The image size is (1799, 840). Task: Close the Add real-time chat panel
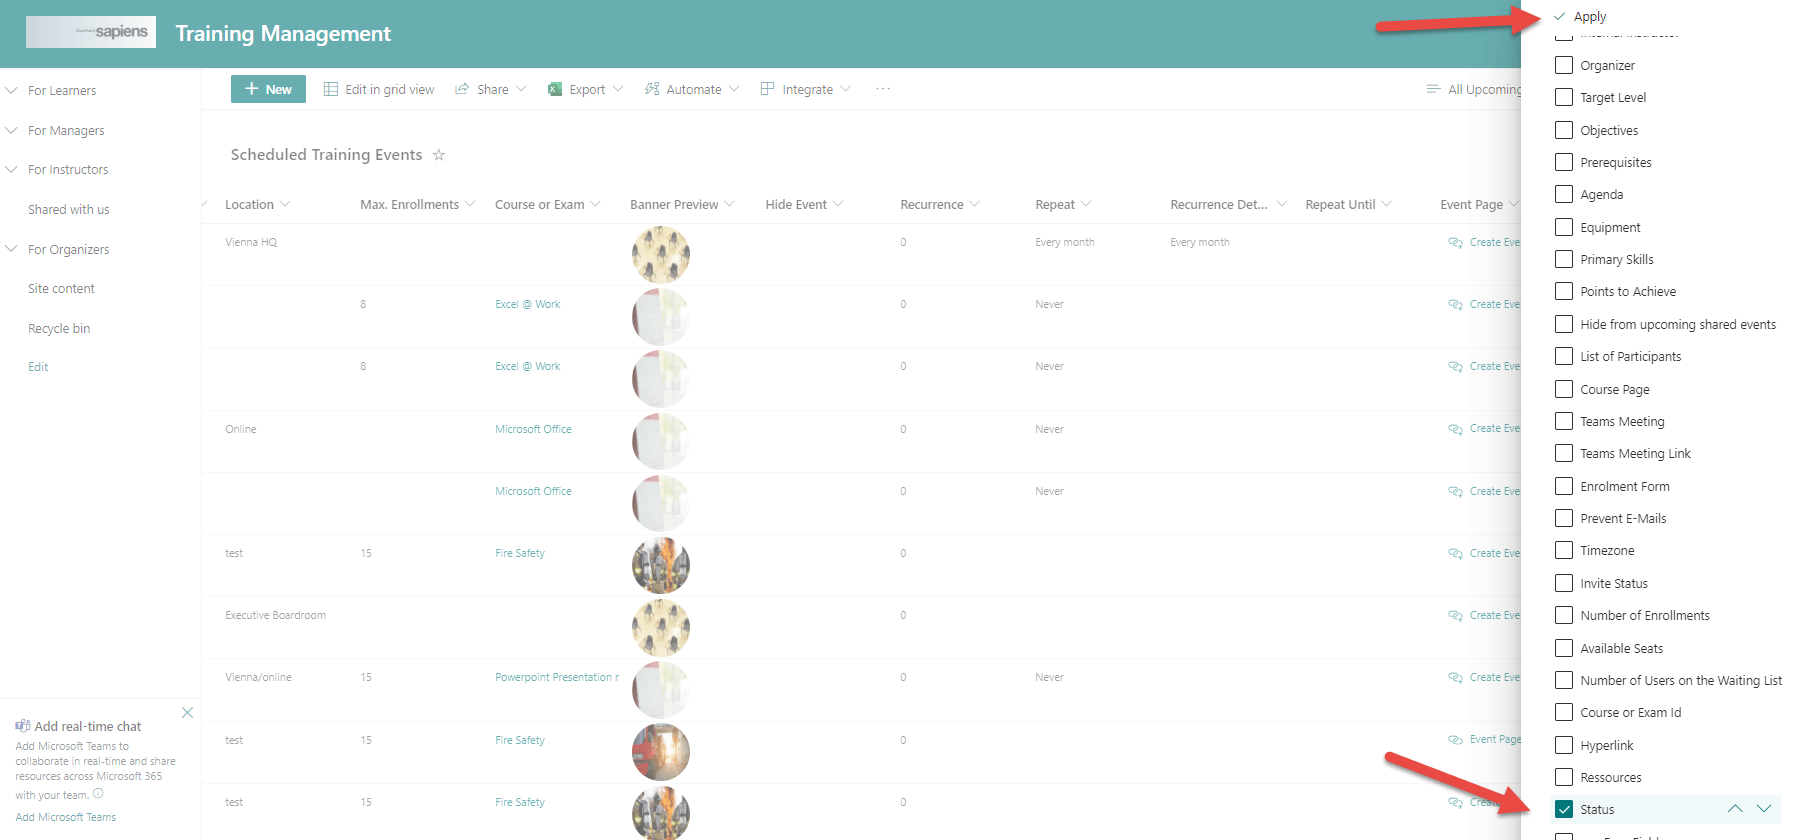187,713
